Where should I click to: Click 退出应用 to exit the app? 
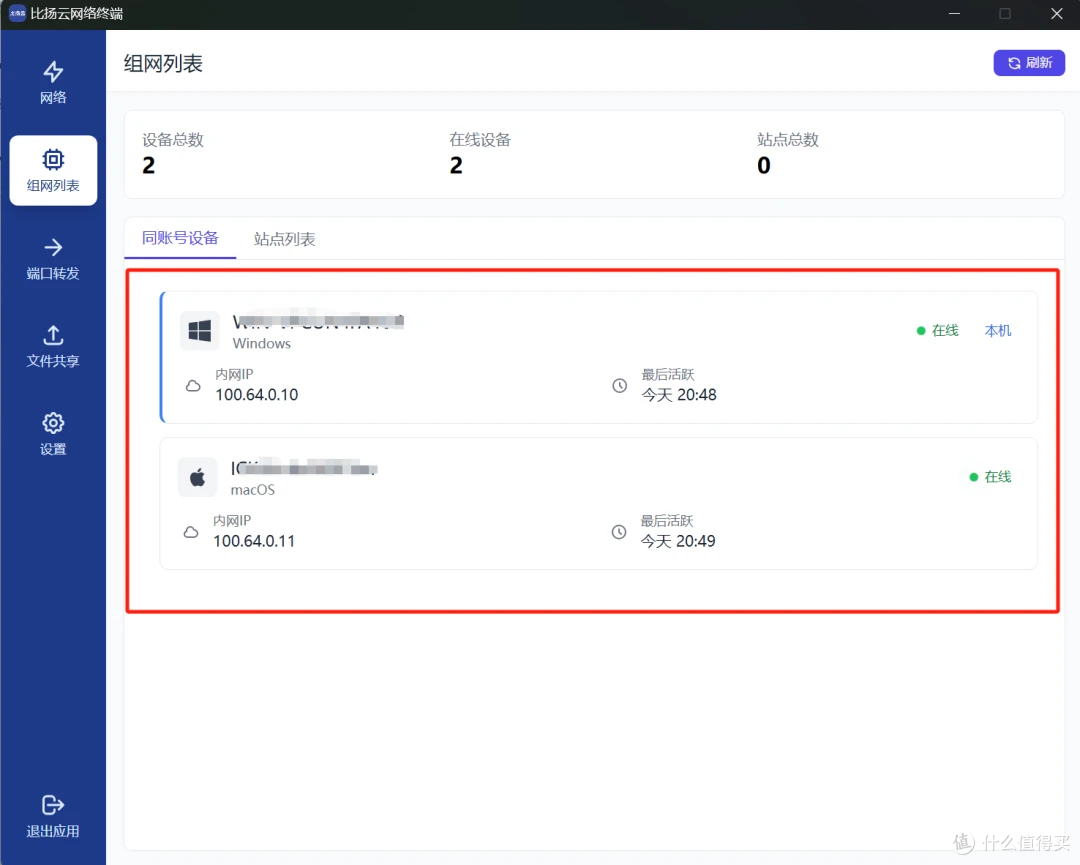(53, 817)
